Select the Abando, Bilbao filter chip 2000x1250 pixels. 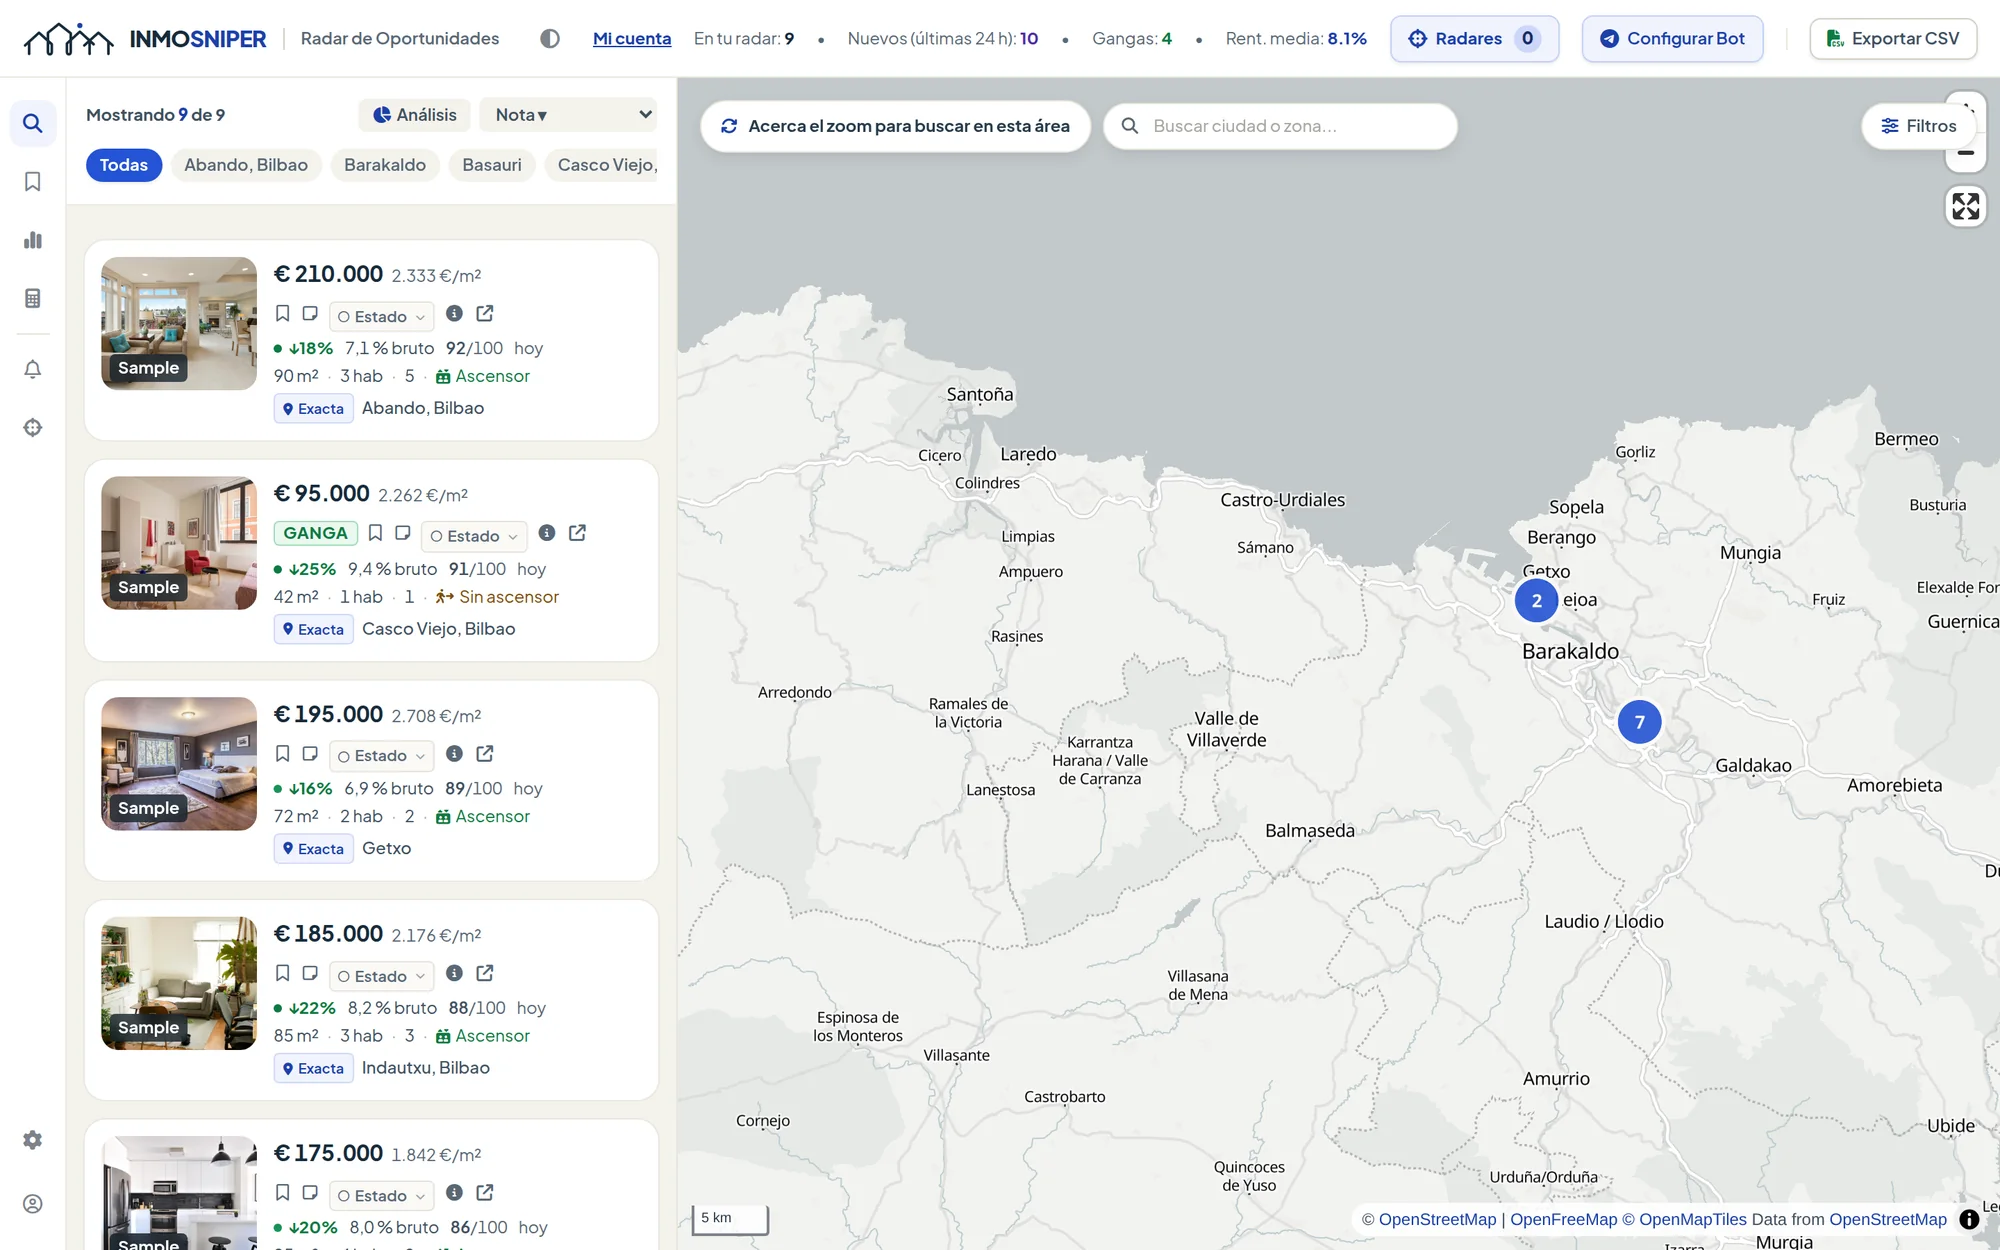tap(246, 165)
